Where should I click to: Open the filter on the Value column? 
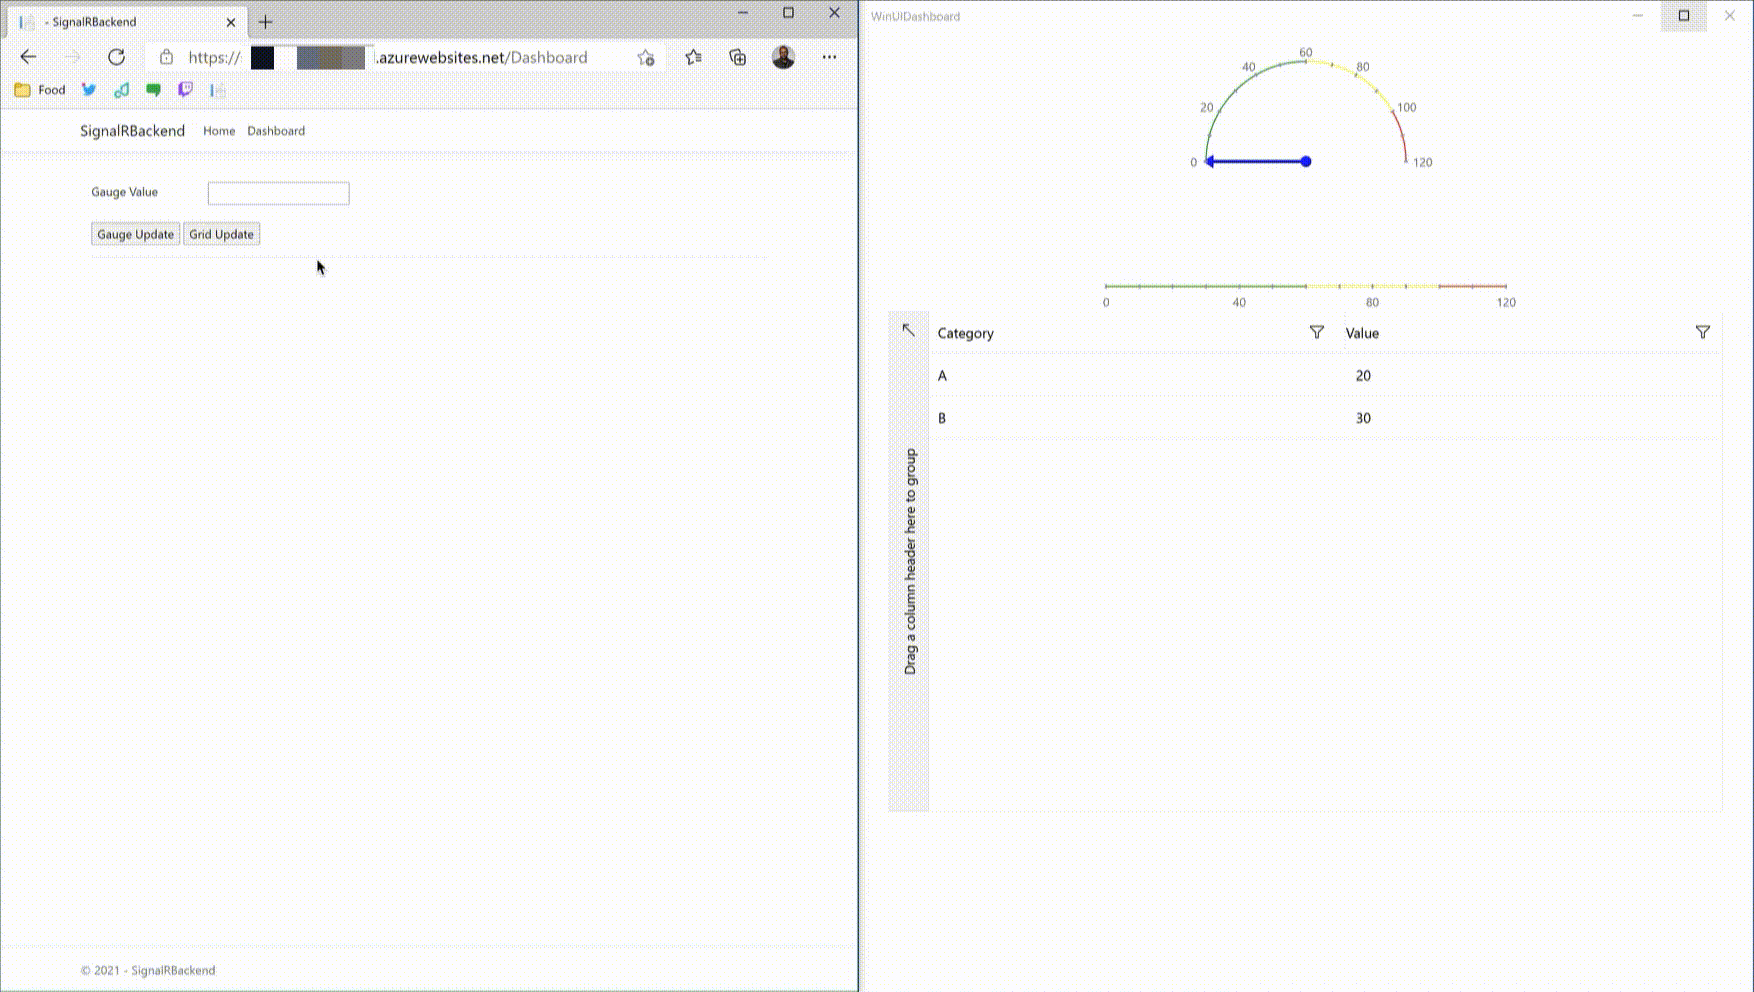click(x=1703, y=333)
